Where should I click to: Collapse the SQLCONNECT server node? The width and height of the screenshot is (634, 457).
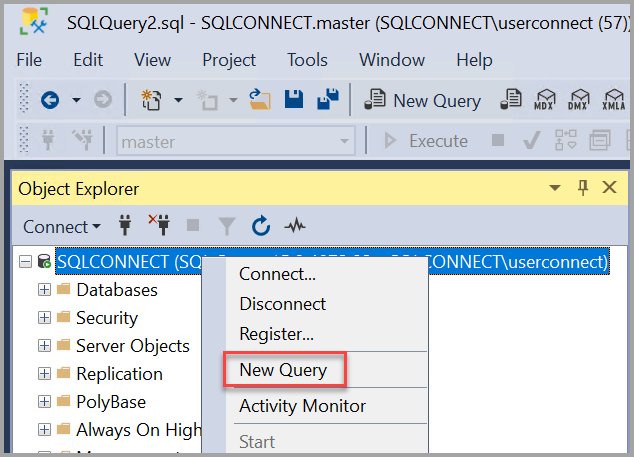[25, 262]
